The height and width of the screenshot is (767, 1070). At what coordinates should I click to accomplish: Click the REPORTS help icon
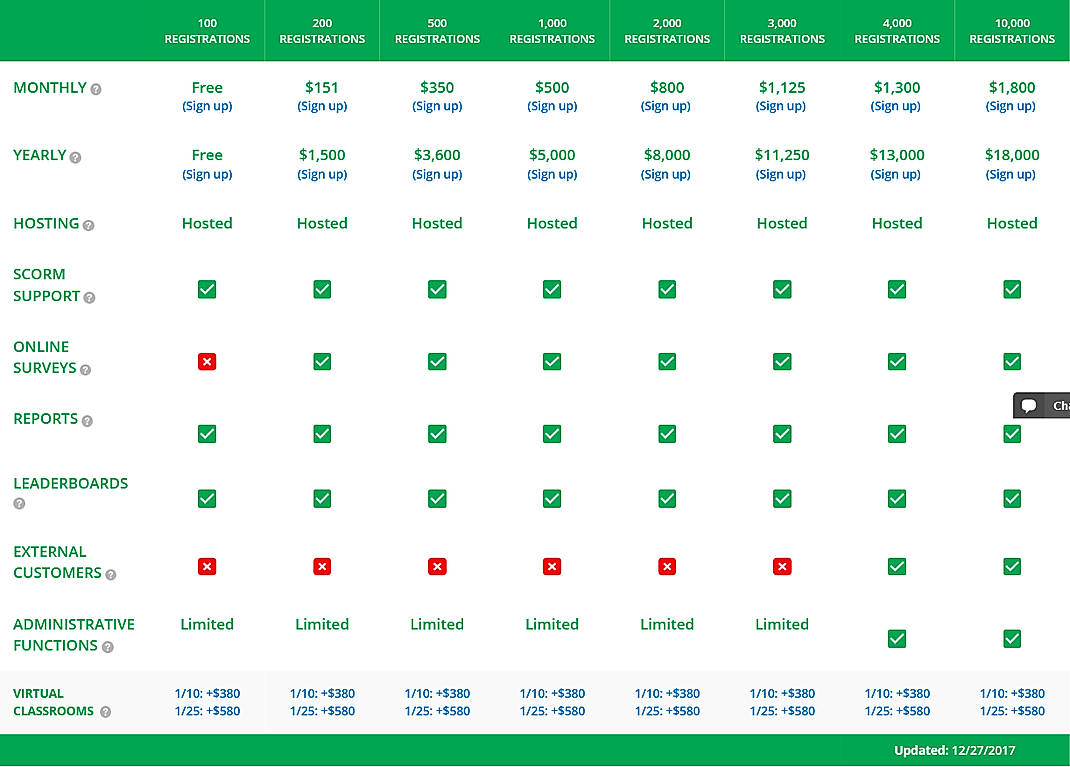pos(86,421)
